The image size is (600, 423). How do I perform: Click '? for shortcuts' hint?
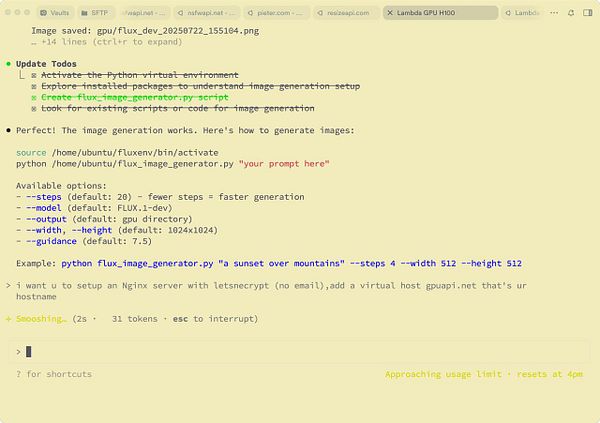(x=54, y=374)
